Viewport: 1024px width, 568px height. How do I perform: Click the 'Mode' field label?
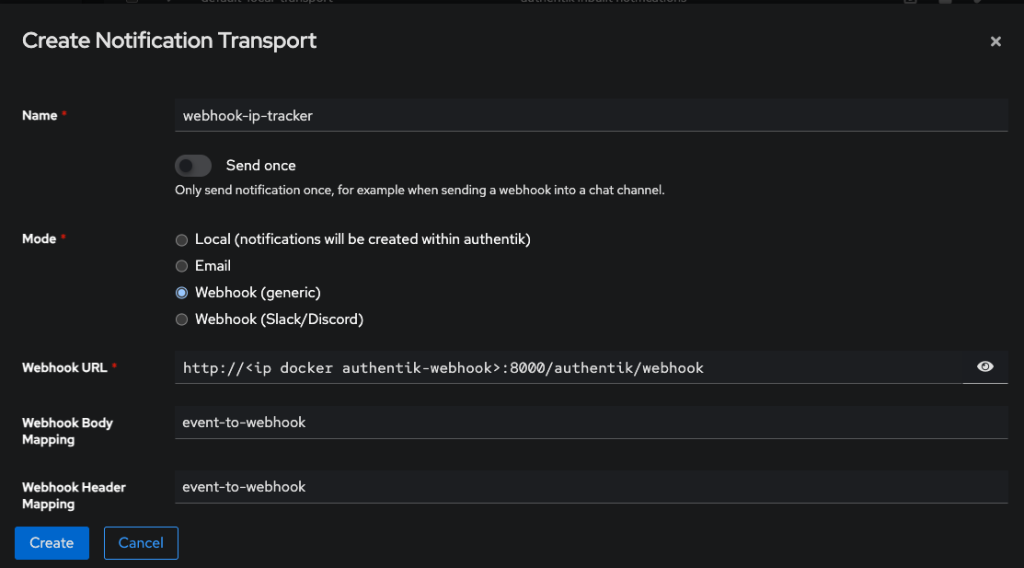tap(40, 239)
